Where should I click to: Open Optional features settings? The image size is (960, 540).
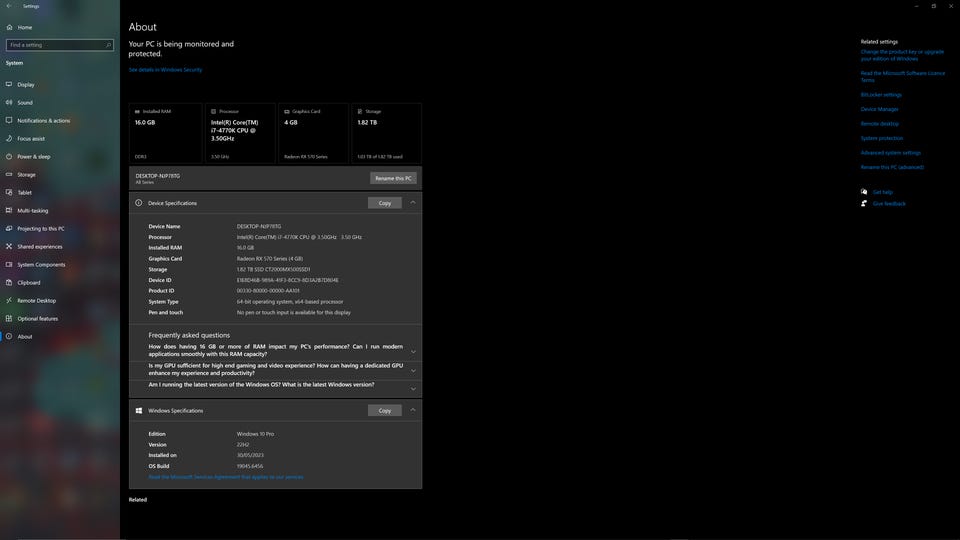click(37, 318)
